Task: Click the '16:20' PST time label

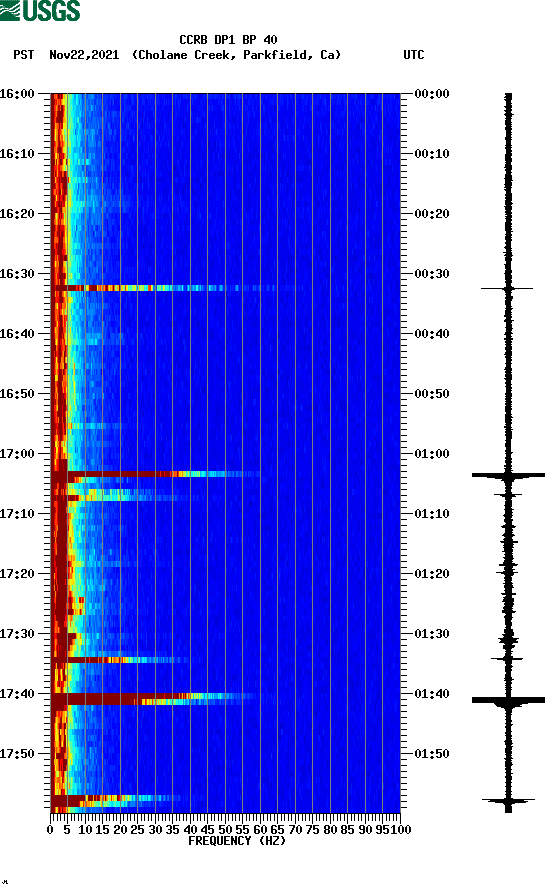Action: 18,214
